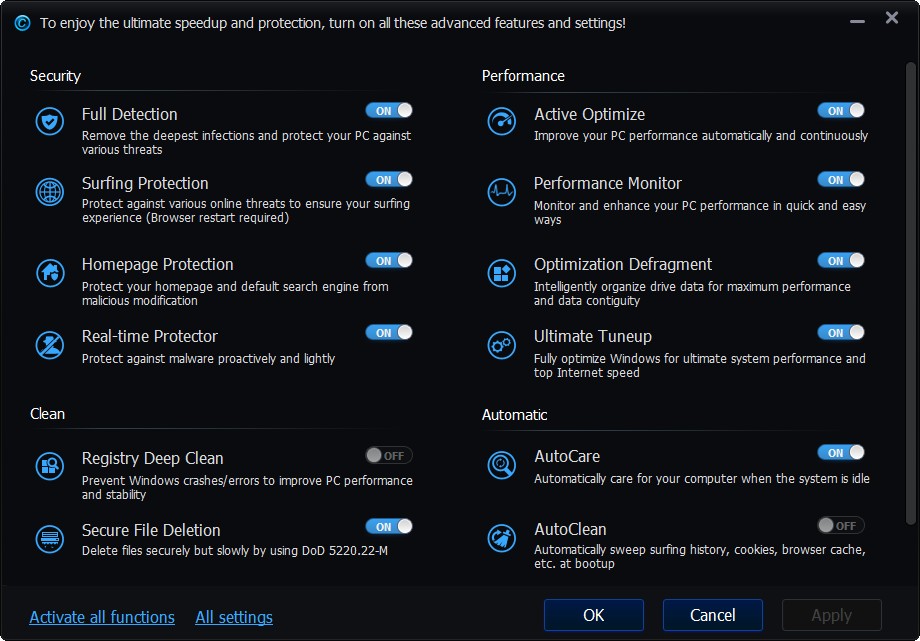920x641 pixels.
Task: Click the Security section heading
Action: [x=55, y=76]
